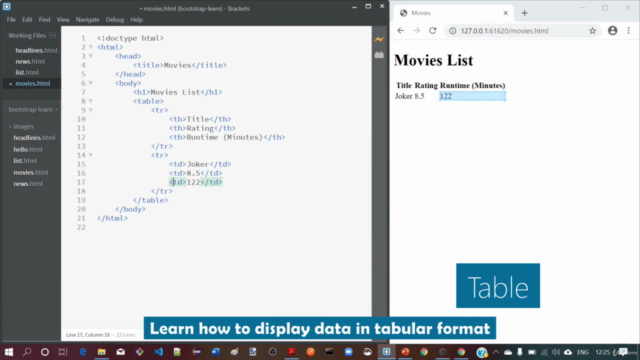
Task: Click the Chrome address bar URL
Action: [504, 31]
